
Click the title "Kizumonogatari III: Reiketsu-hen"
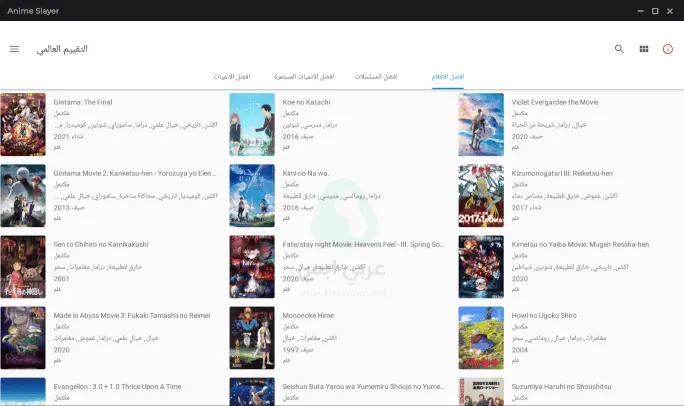pyautogui.click(x=562, y=173)
